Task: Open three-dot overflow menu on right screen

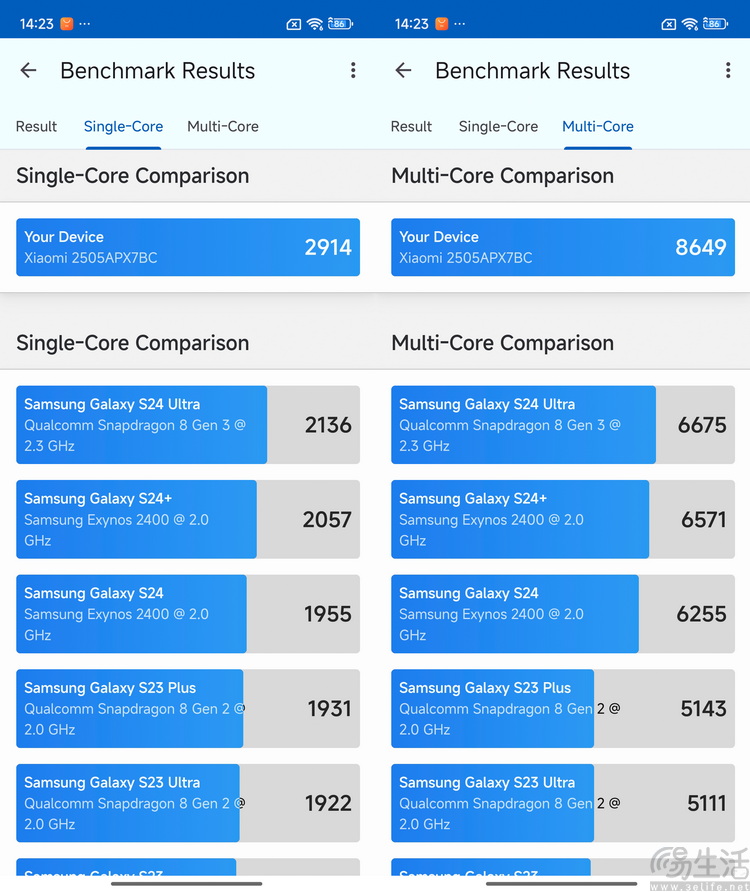Action: point(728,71)
